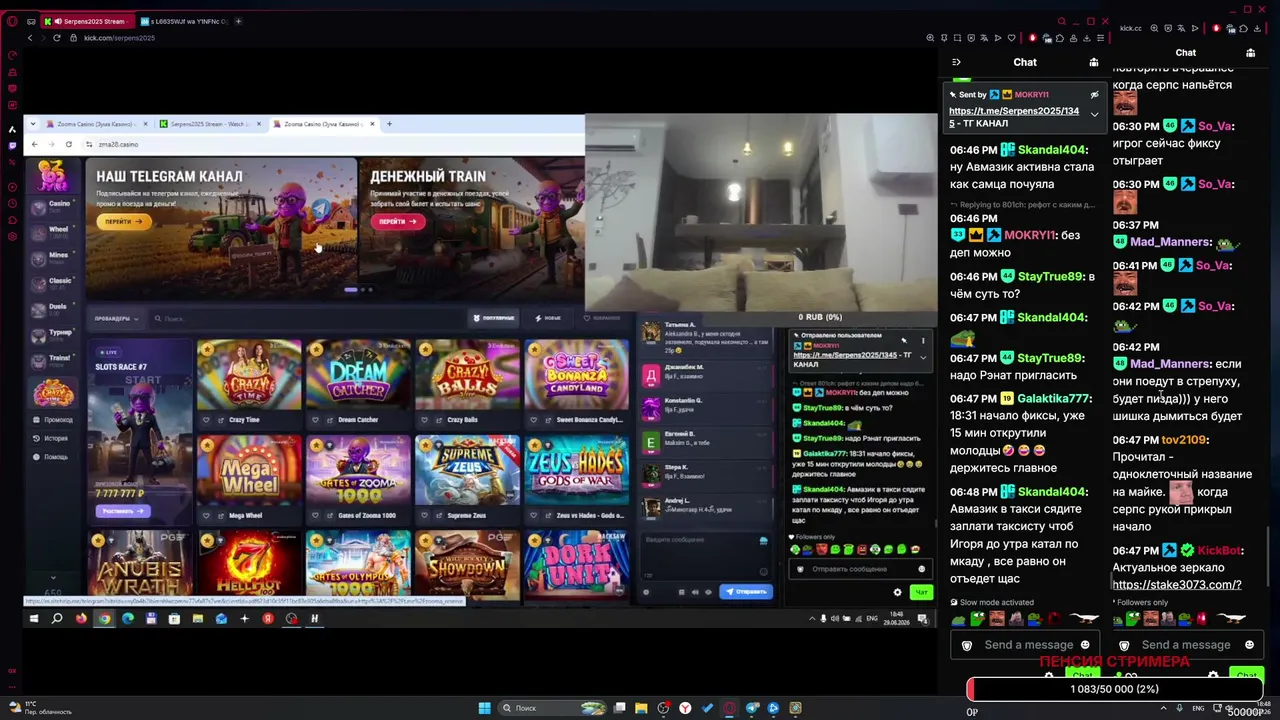This screenshot has width=1280, height=720.
Task: Open Classic game in Zooma sidebar
Action: pyautogui.click(x=53, y=282)
